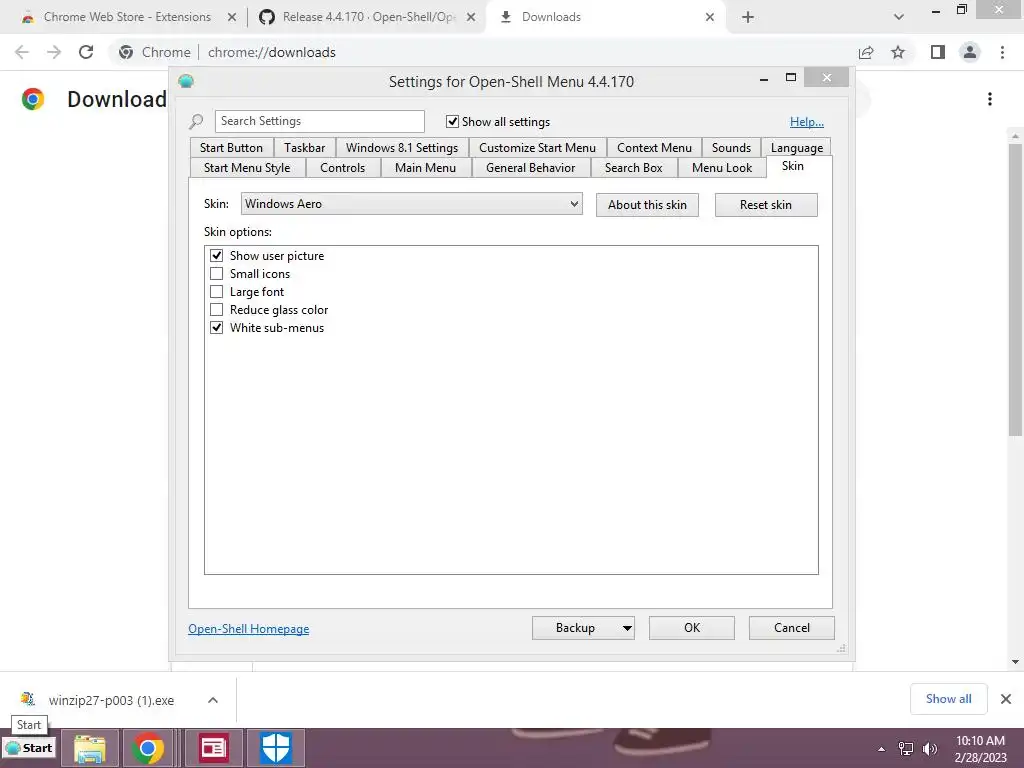Dismiss the download shelf with X
1024x768 pixels.
[x=1006, y=699]
